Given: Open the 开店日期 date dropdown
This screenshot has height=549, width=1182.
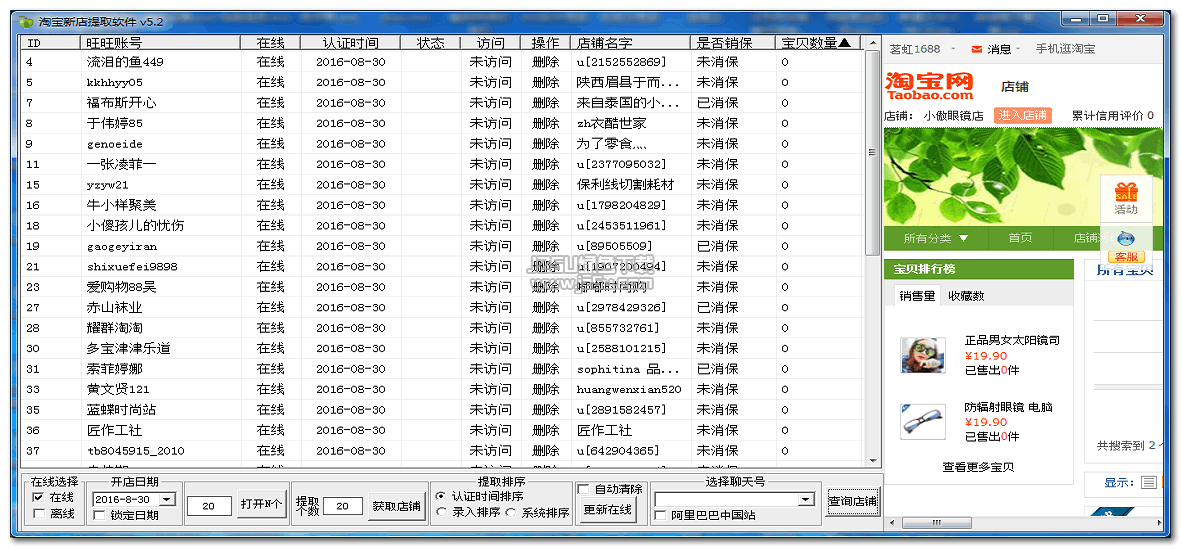Looking at the screenshot, I should click(167, 499).
